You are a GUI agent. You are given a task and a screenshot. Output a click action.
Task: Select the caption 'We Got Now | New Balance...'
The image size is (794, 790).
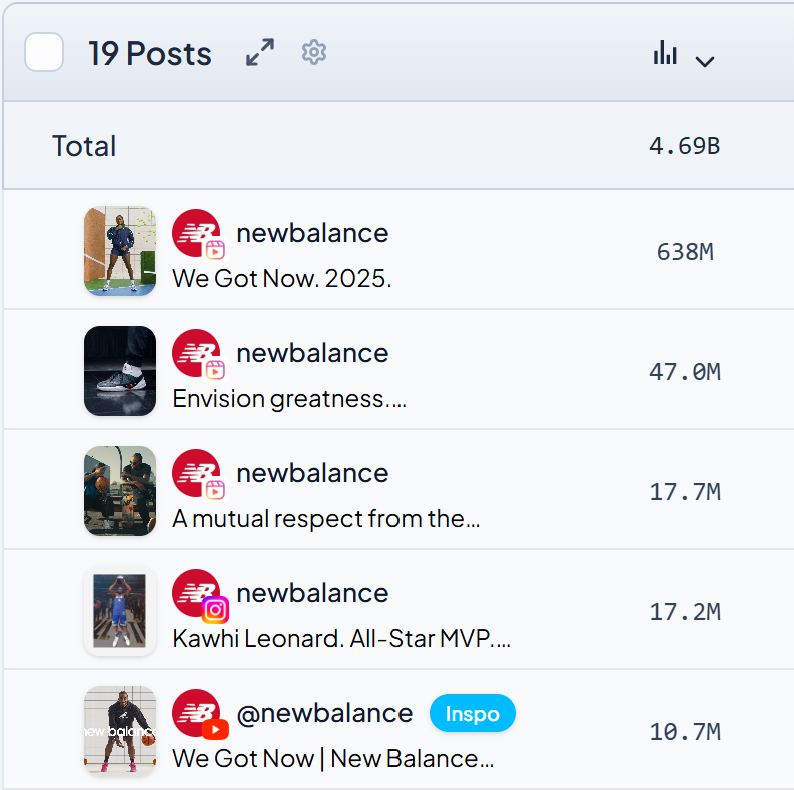[x=333, y=759]
